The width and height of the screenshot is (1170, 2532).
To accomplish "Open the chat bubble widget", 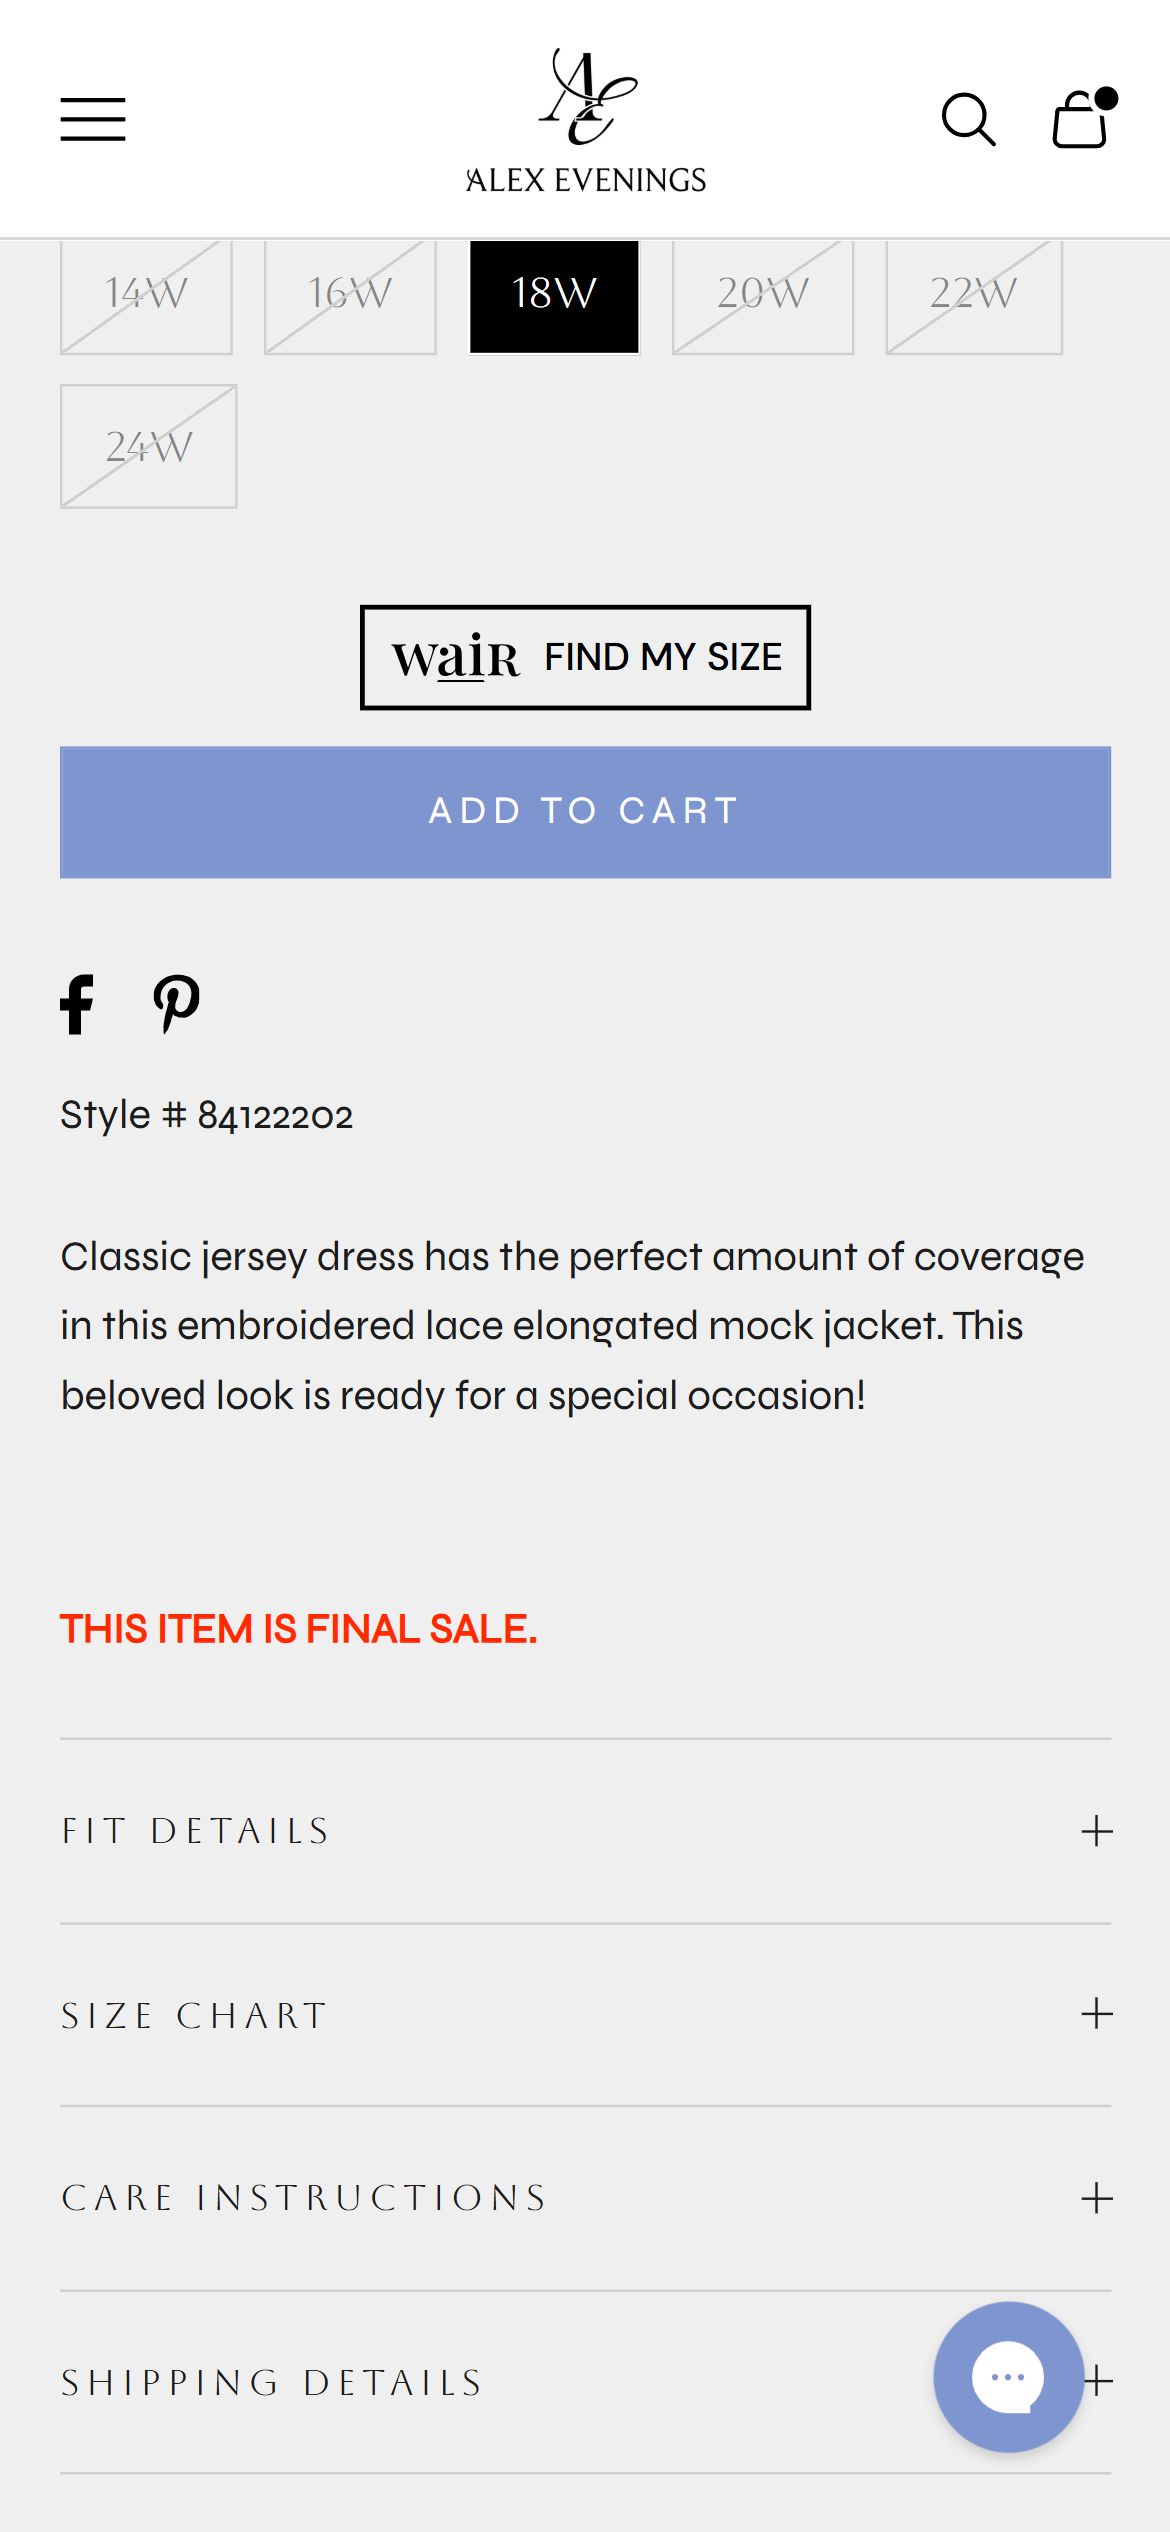I will 1008,2376.
